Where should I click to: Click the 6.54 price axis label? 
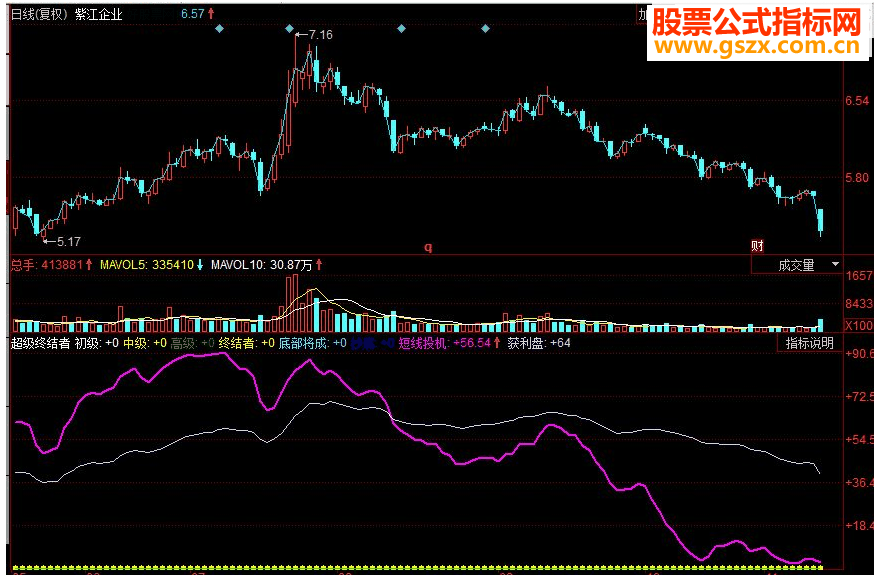click(x=858, y=101)
